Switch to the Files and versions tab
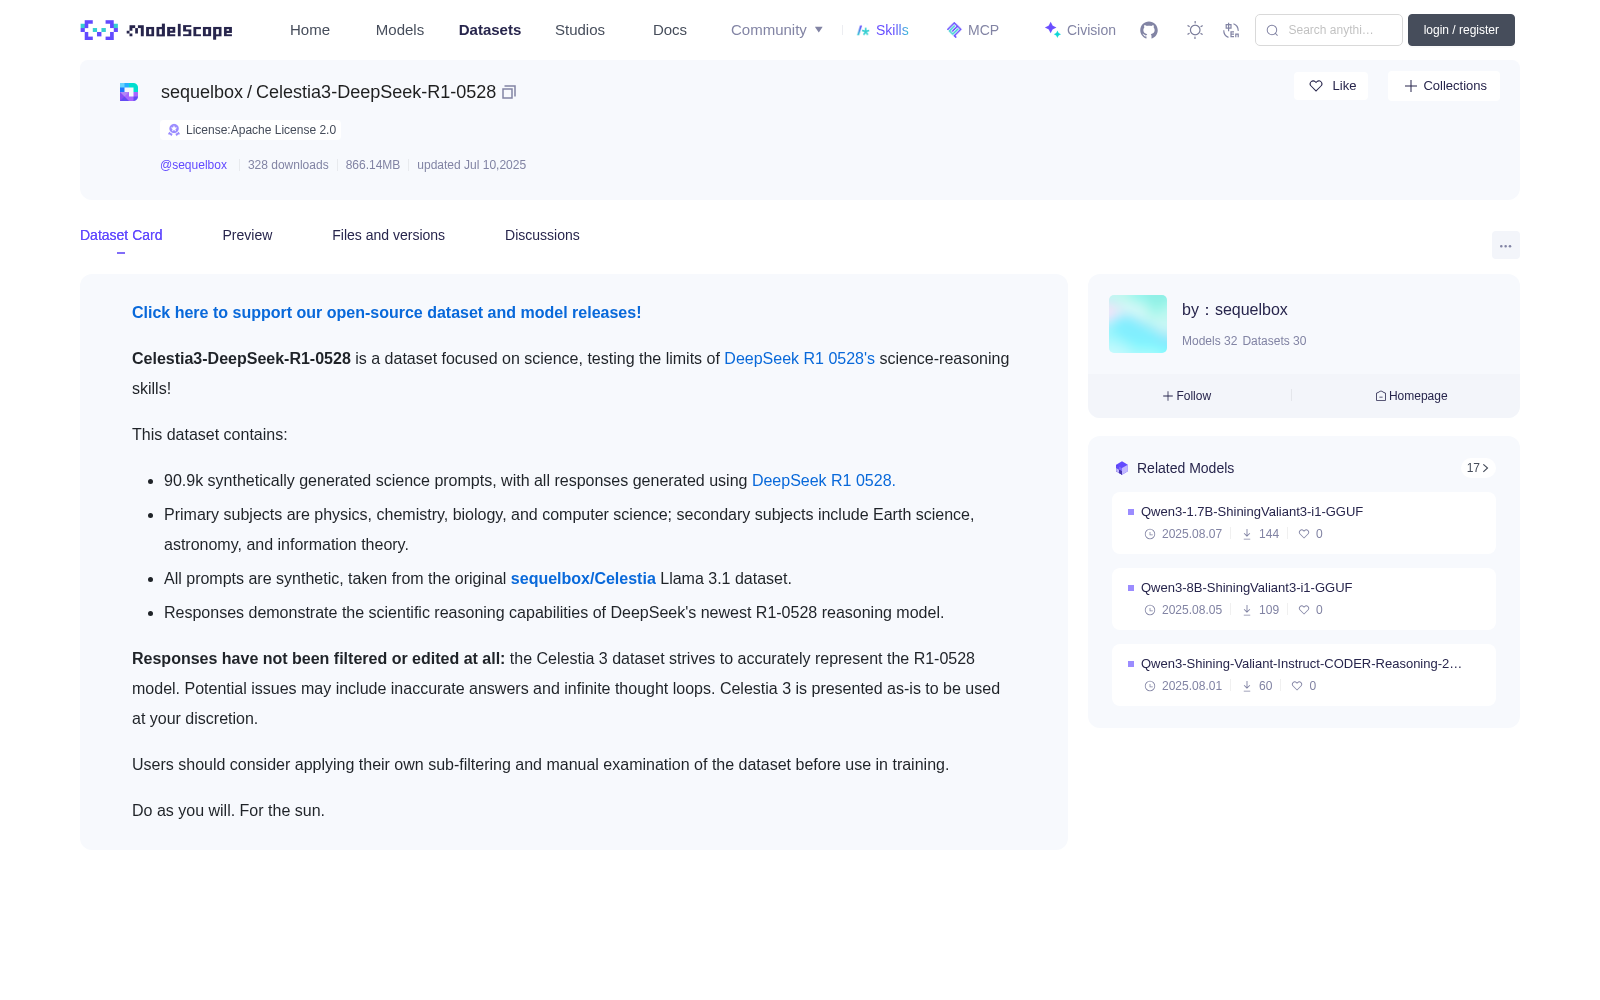 (389, 235)
